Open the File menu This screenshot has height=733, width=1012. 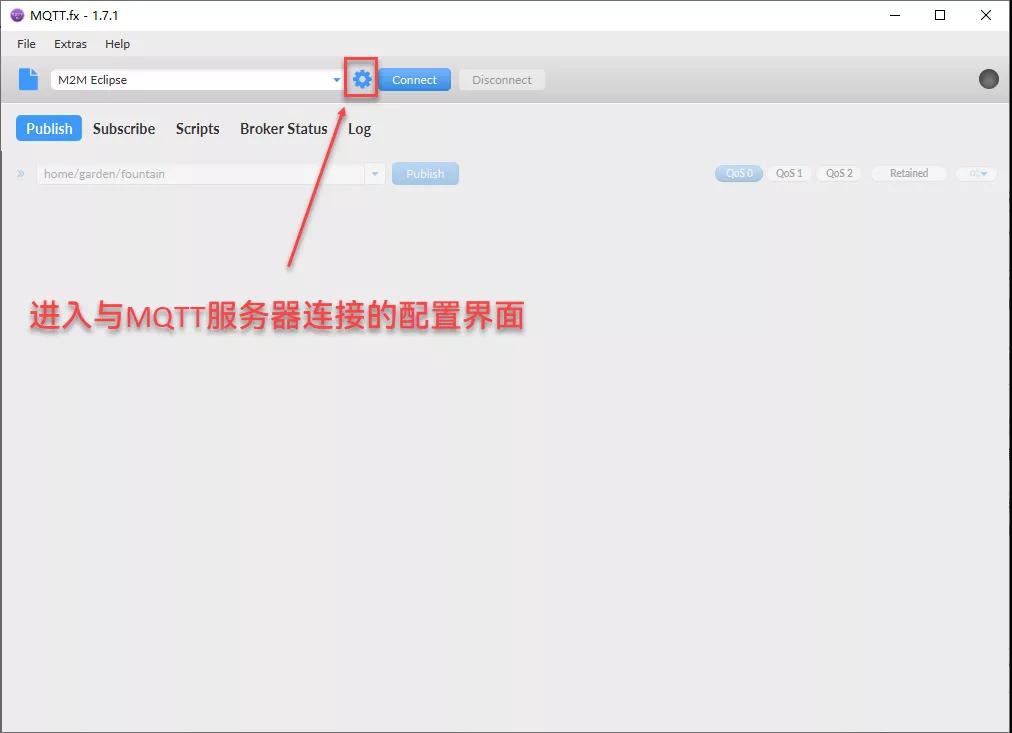pyautogui.click(x=26, y=44)
